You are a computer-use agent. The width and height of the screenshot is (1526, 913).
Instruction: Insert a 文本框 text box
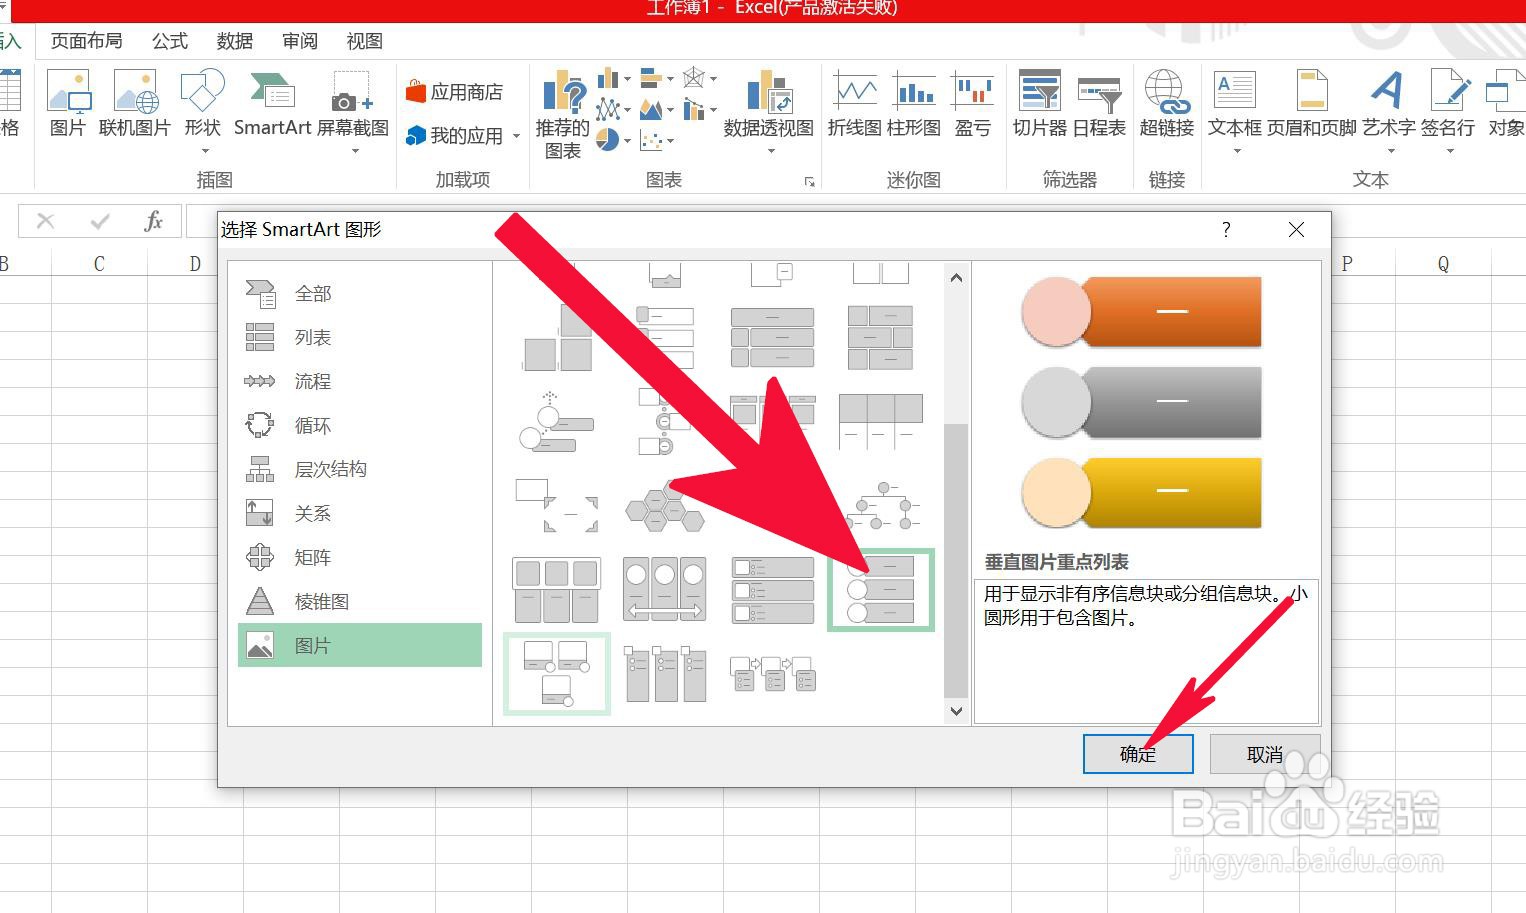[x=1233, y=100]
